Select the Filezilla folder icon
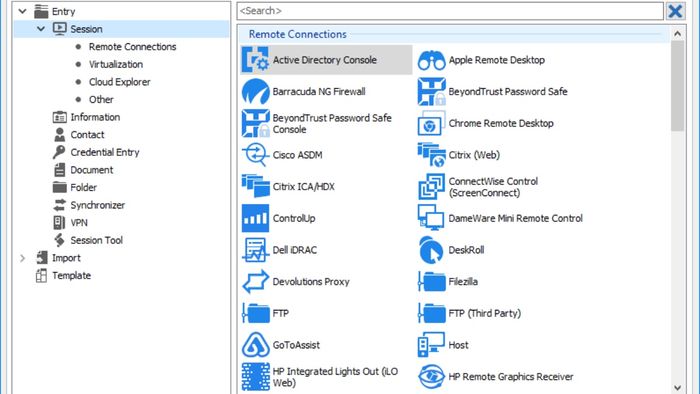 (431, 282)
